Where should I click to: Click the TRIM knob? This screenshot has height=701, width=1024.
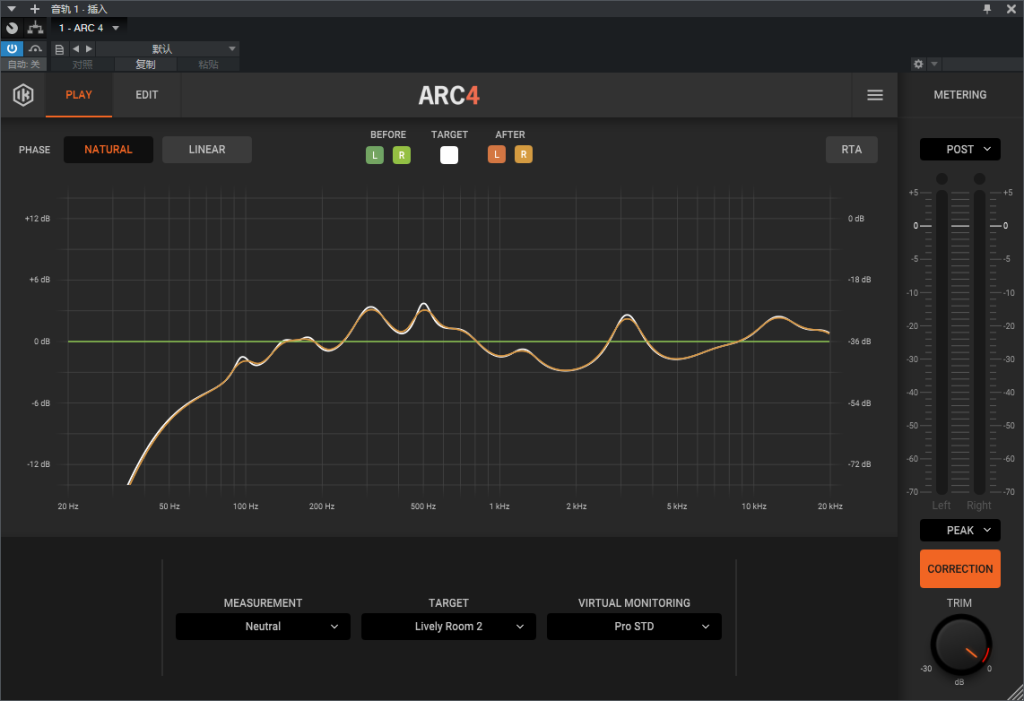click(960, 645)
